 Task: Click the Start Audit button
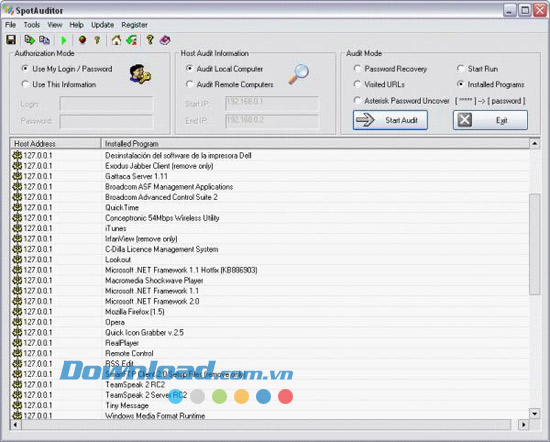click(x=390, y=120)
